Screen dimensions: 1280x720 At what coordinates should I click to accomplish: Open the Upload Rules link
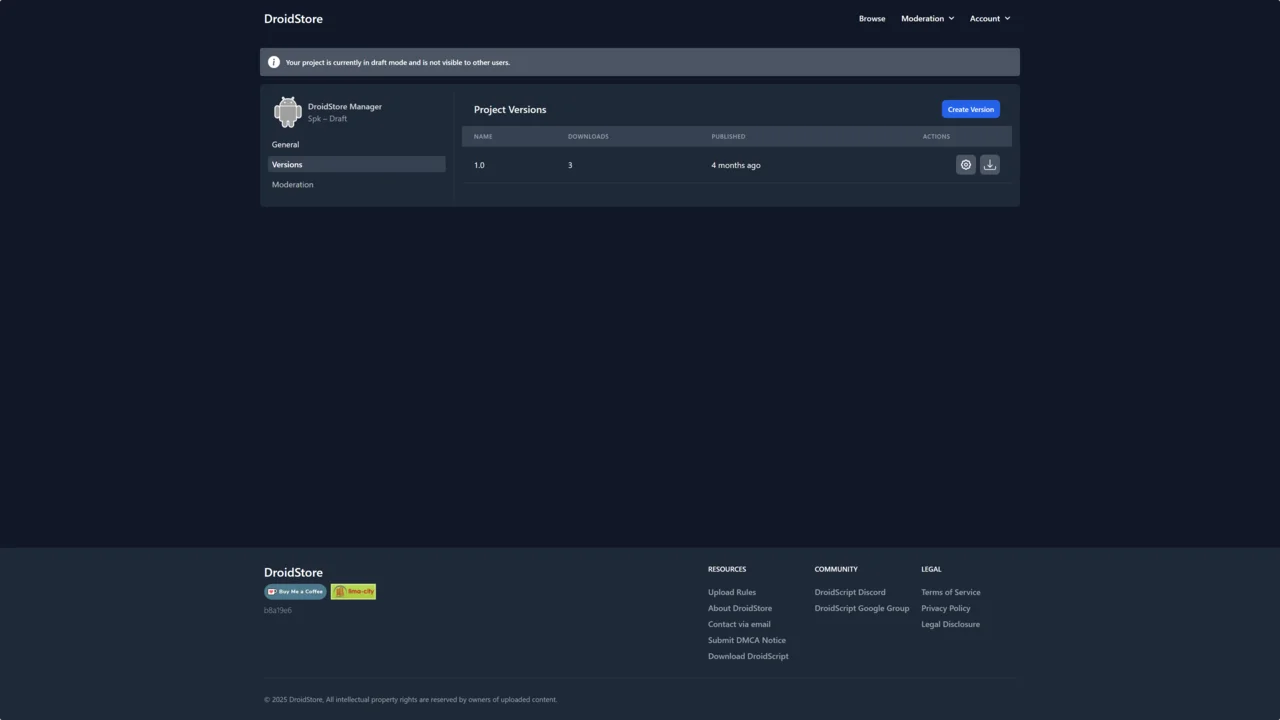732,592
